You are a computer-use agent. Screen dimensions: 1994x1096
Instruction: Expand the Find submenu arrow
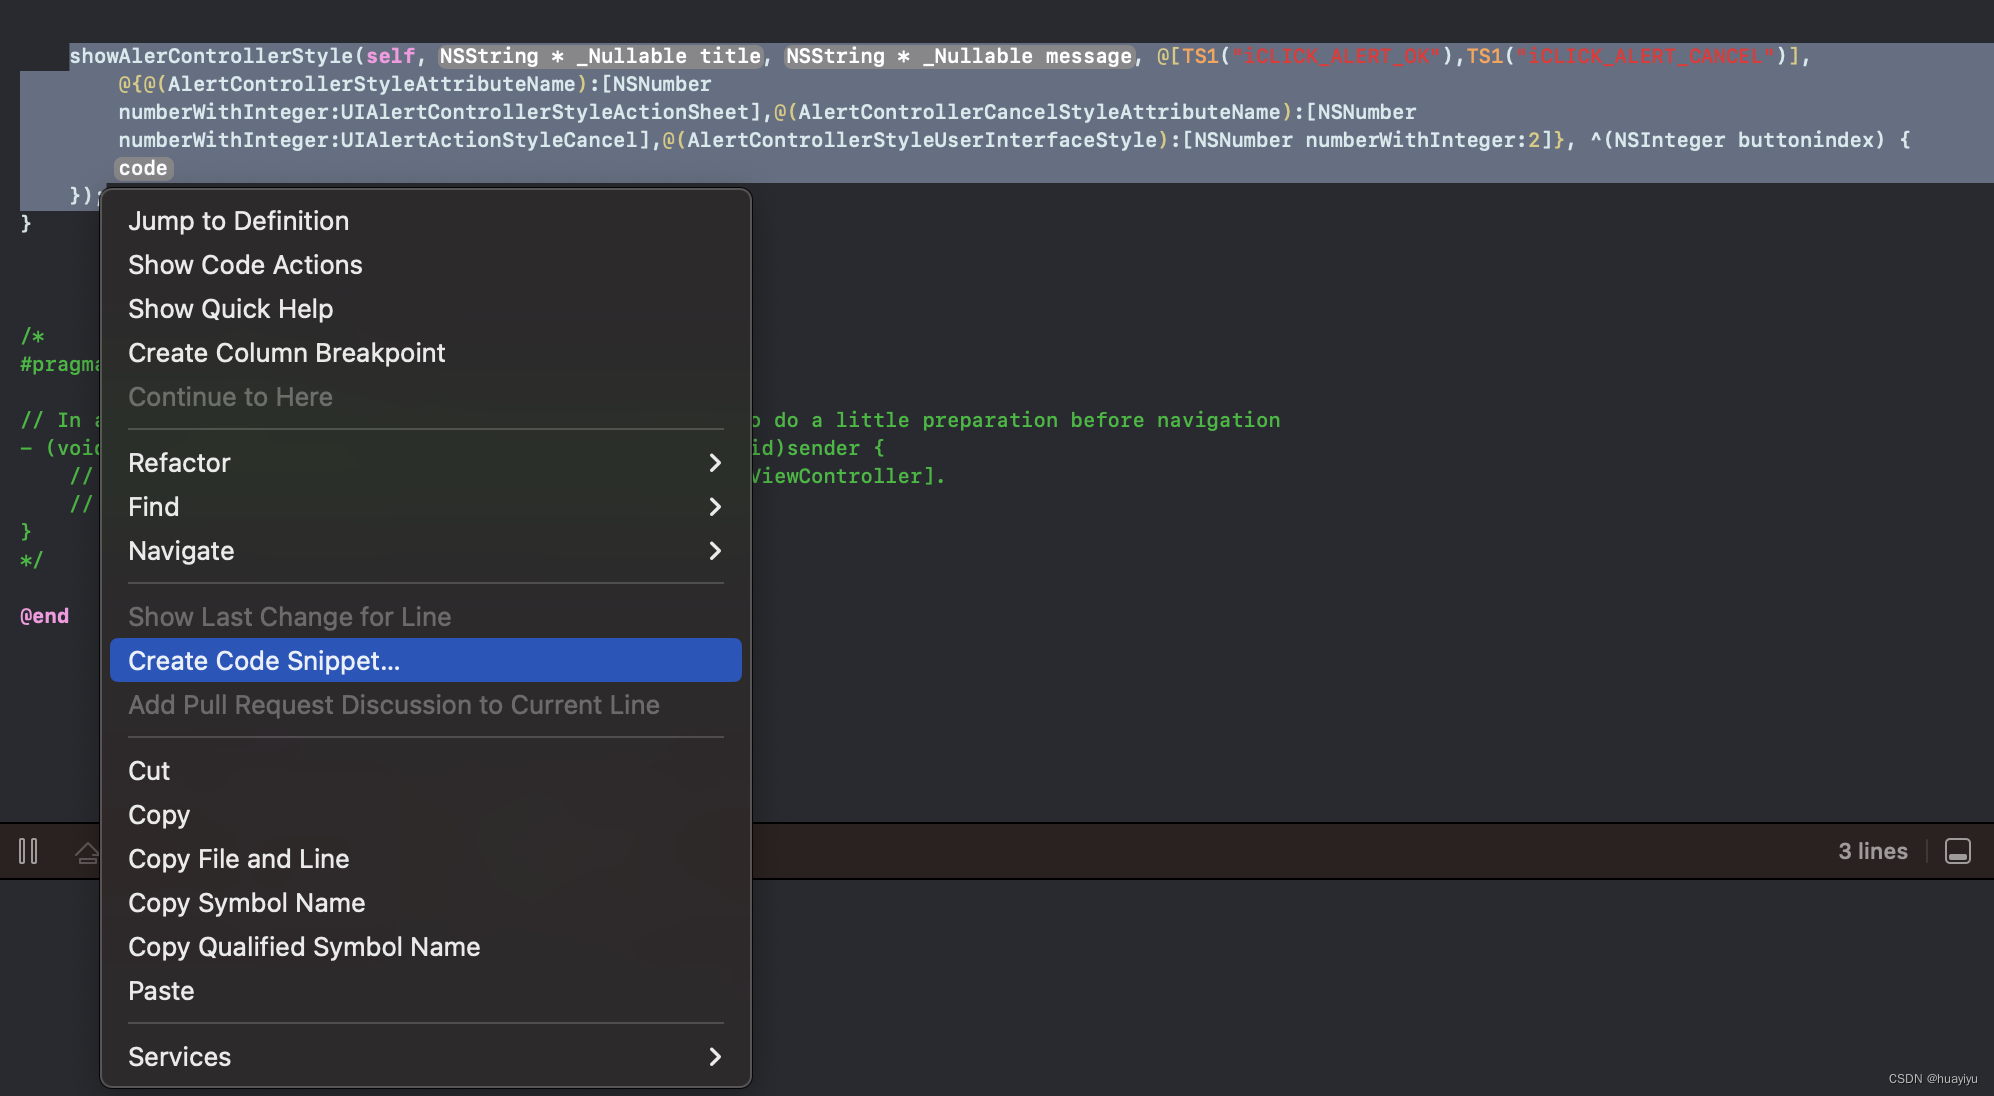(714, 507)
